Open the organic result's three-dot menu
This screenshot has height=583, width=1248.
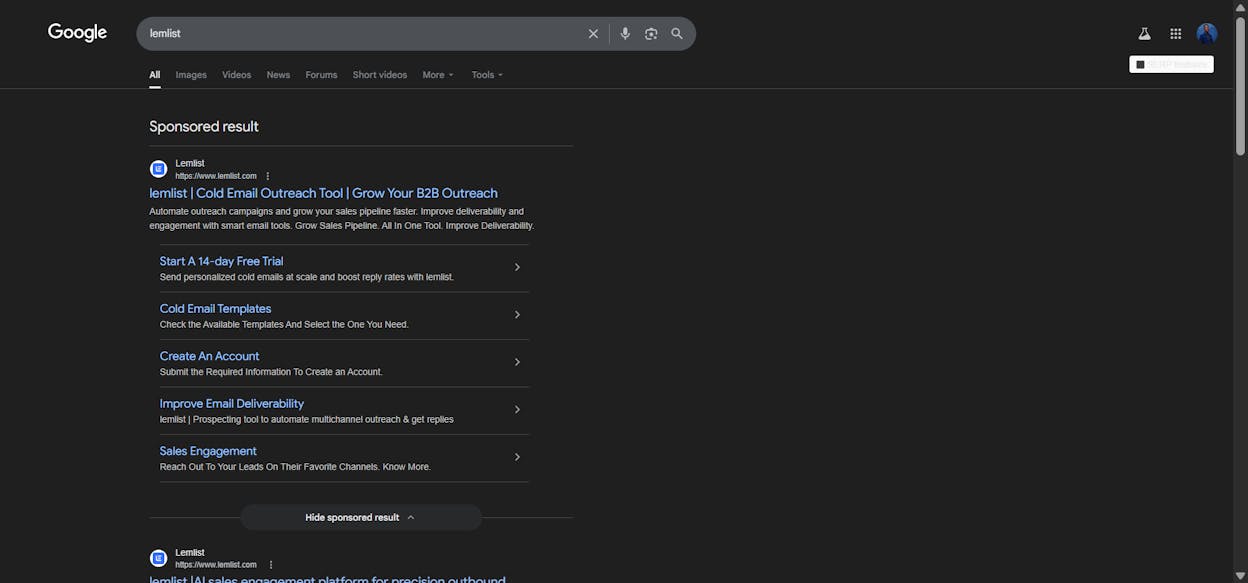pos(270,565)
